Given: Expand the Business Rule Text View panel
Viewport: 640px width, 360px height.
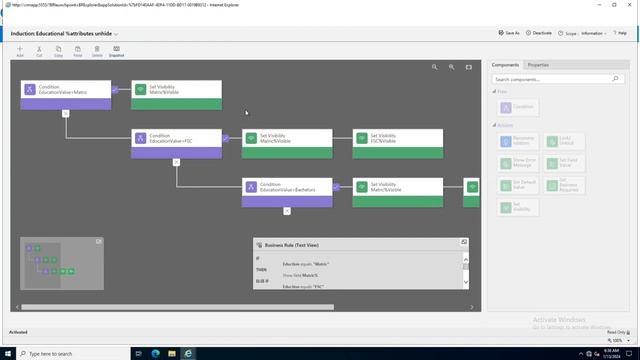Looking at the screenshot, I should tap(464, 242).
